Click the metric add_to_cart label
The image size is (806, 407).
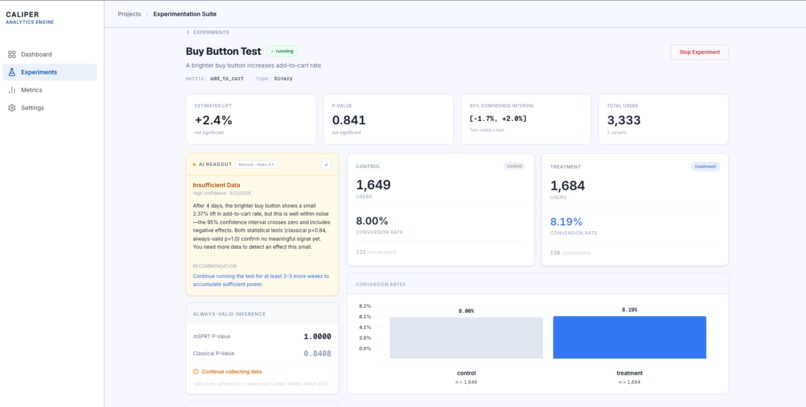pos(215,79)
